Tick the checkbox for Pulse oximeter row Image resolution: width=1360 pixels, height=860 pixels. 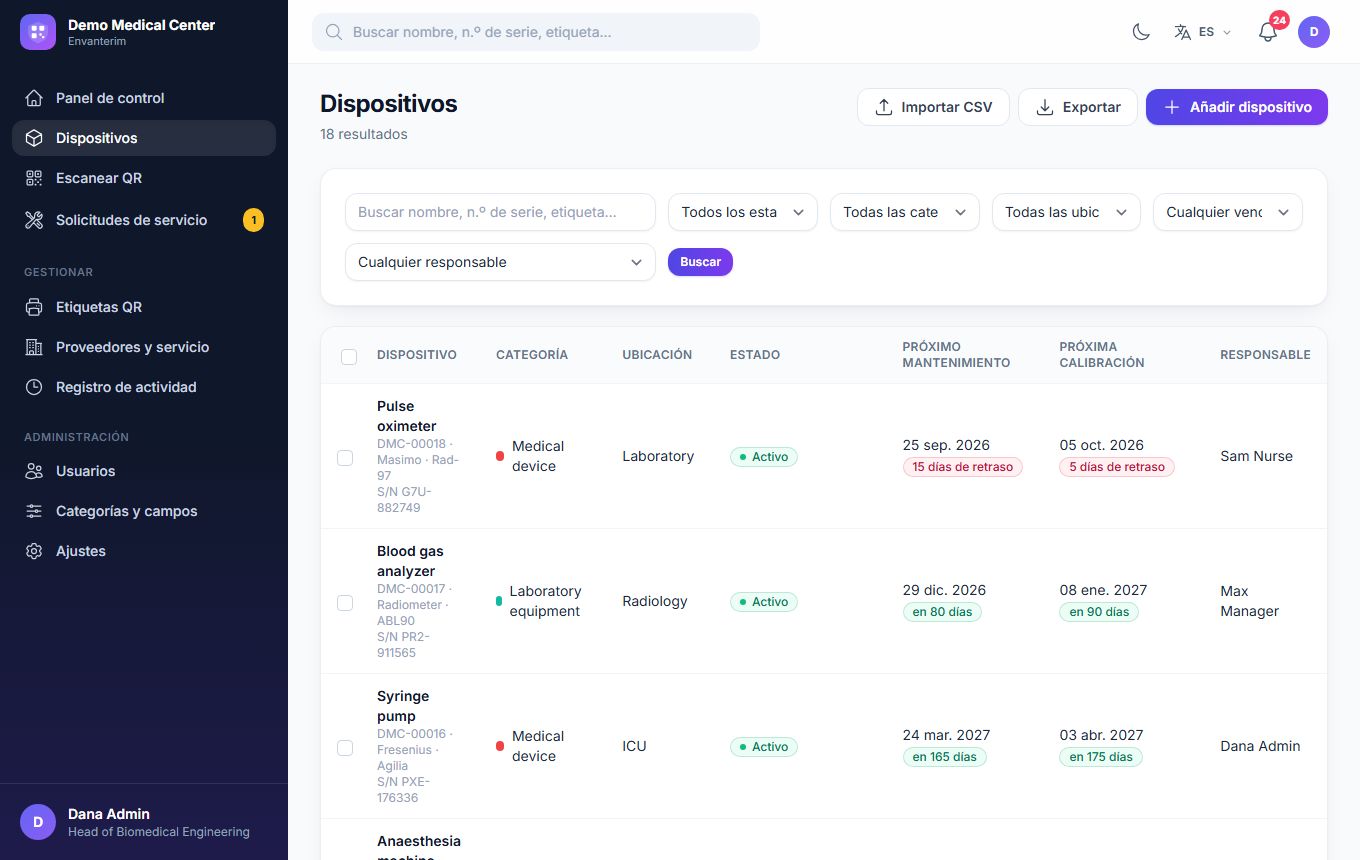point(345,458)
